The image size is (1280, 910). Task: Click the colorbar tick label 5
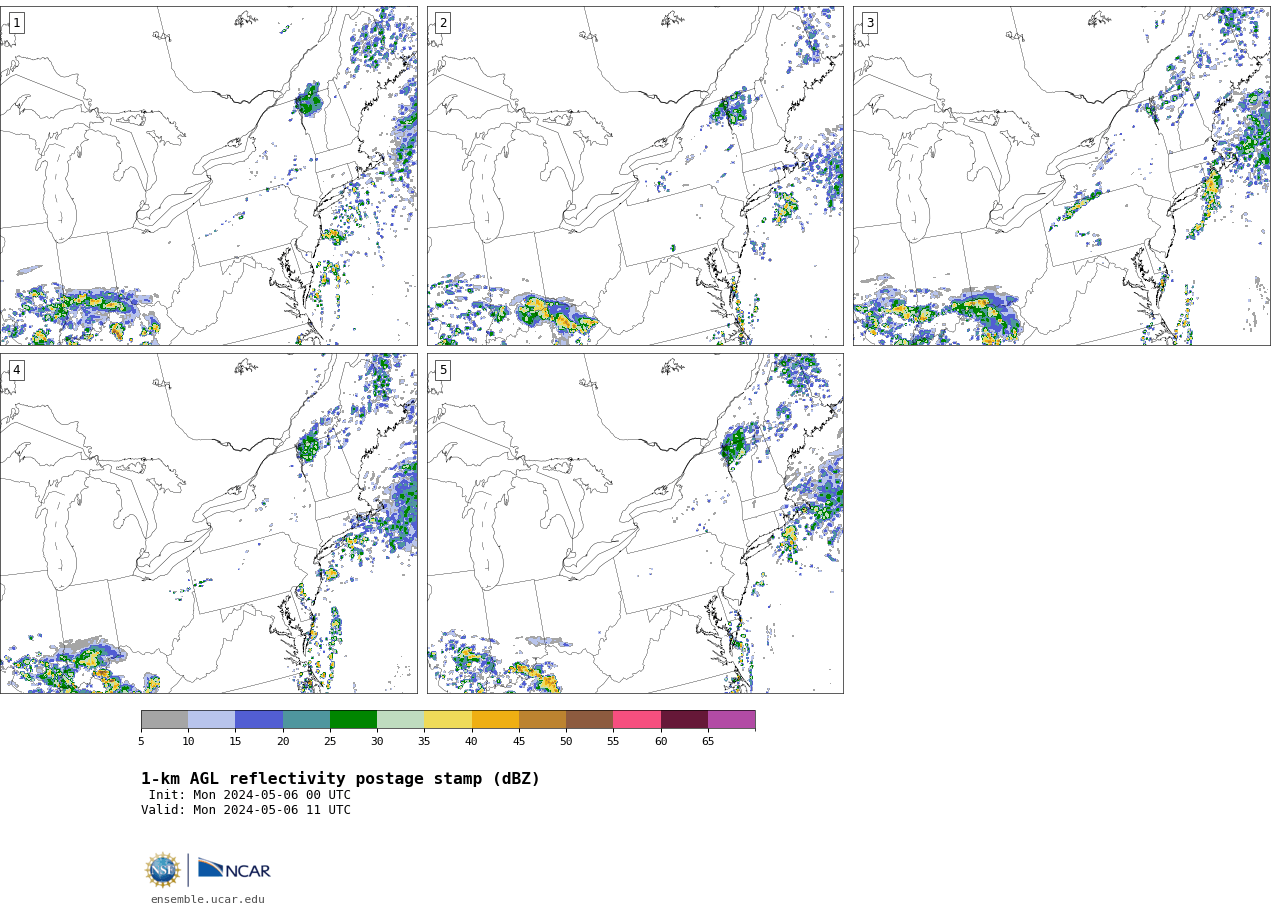click(141, 741)
